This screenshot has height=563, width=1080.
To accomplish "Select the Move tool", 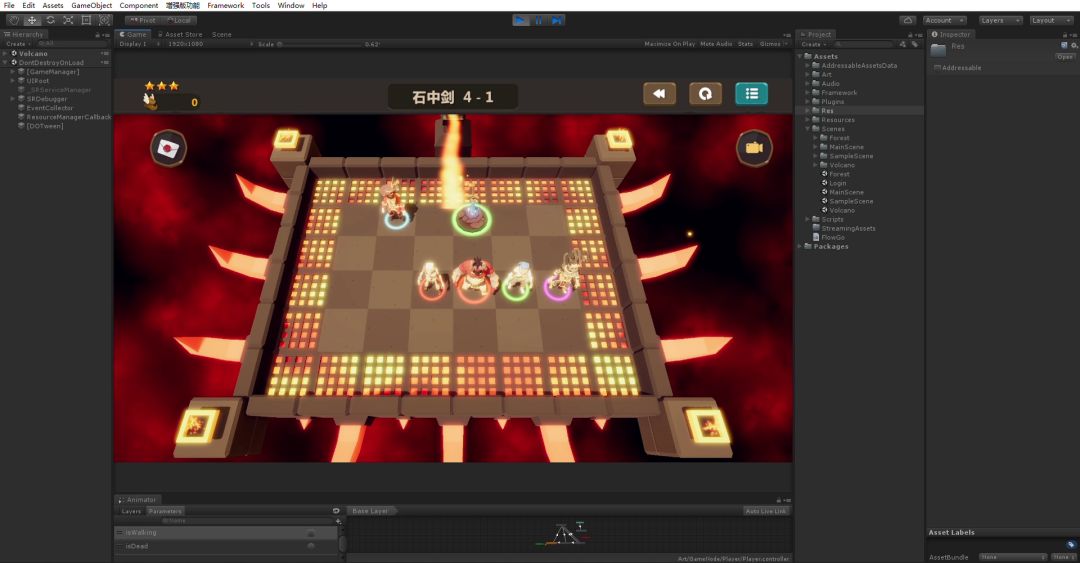I will [32, 20].
